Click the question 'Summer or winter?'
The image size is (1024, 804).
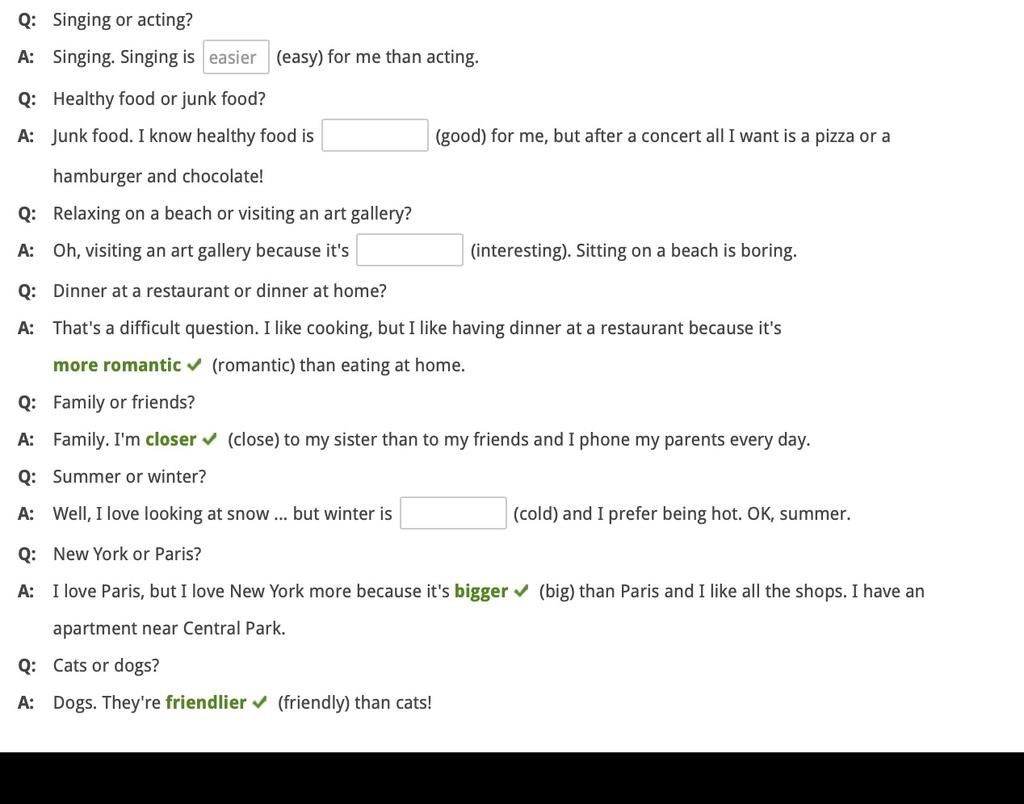pyautogui.click(x=129, y=476)
